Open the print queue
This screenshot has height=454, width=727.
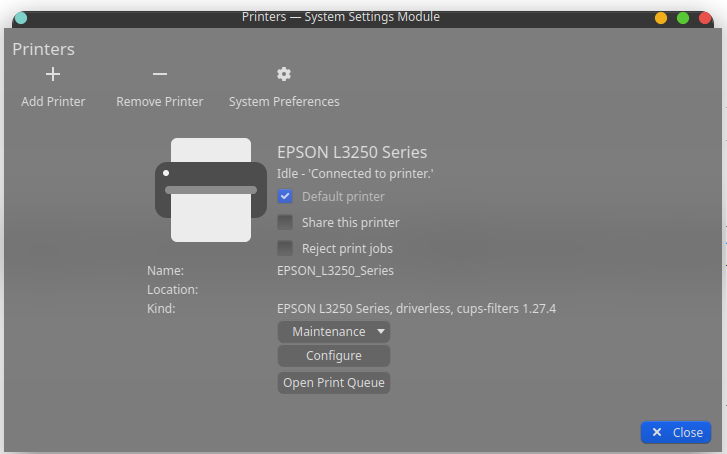click(x=334, y=383)
